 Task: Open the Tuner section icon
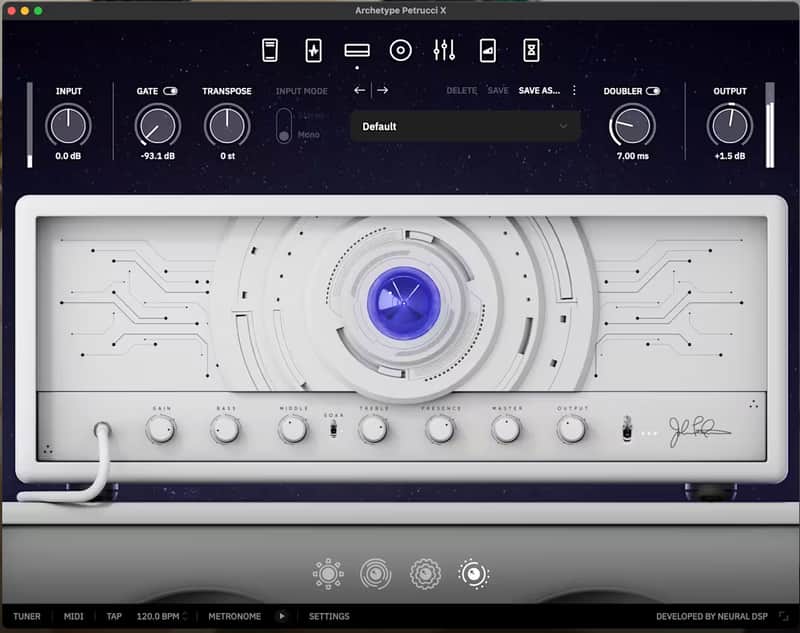[x=269, y=50]
